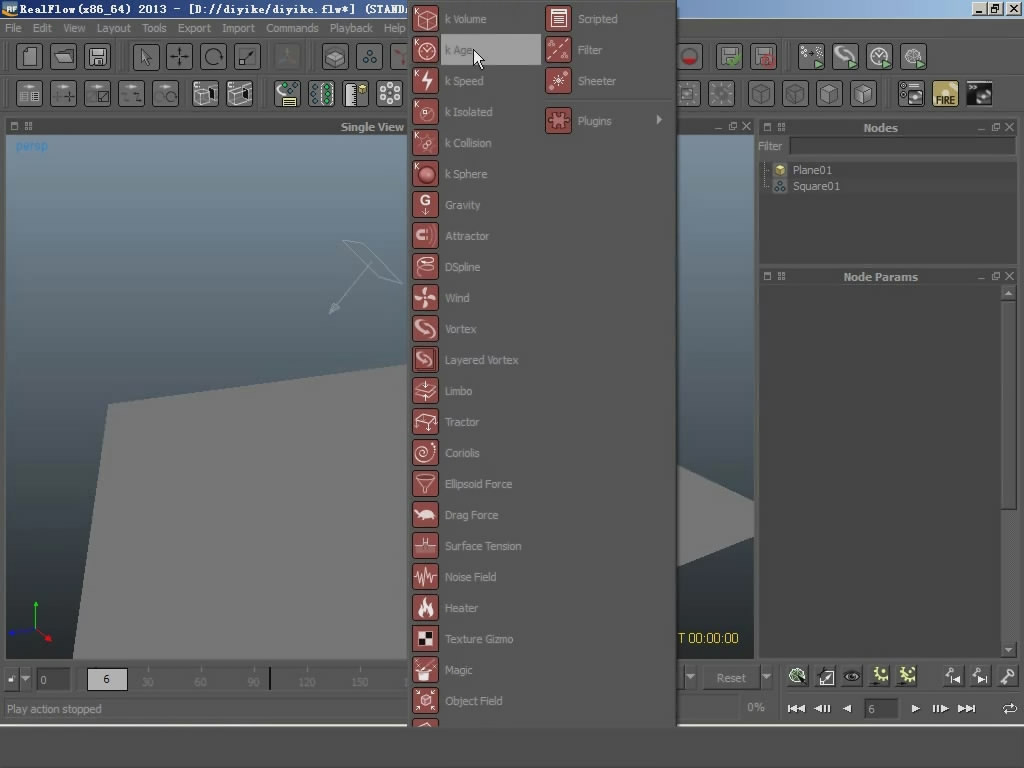Choose Scripted from the daemon list
This screenshot has height=768, width=1024.
click(x=608, y=19)
